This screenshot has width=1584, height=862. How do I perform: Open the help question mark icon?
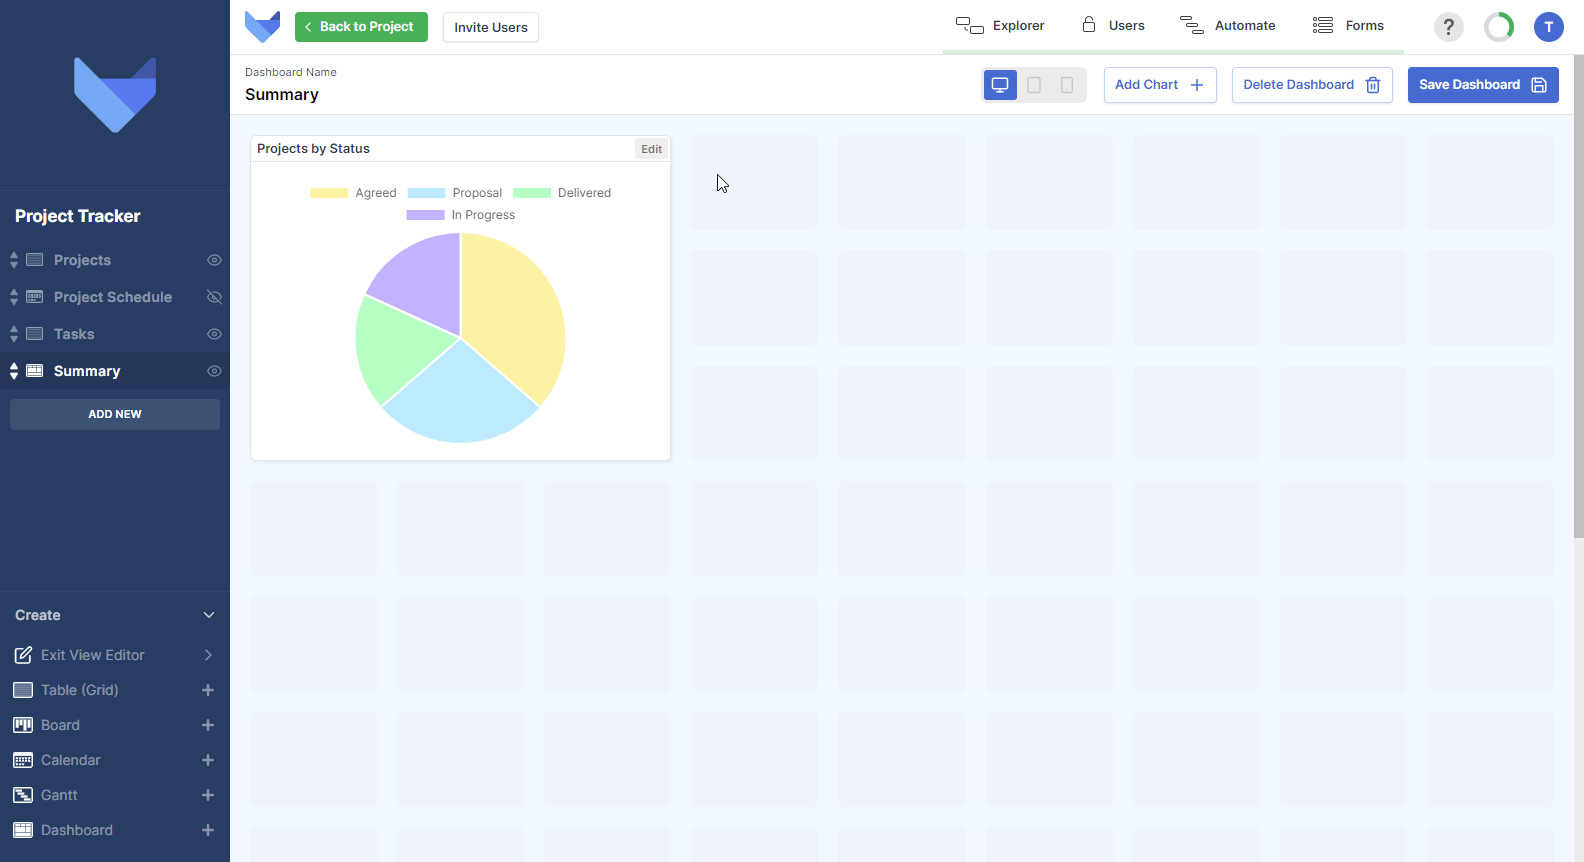(x=1448, y=27)
